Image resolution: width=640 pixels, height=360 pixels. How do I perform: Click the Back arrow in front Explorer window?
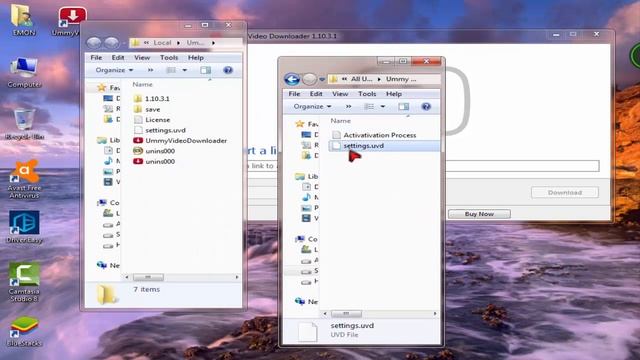[292, 79]
